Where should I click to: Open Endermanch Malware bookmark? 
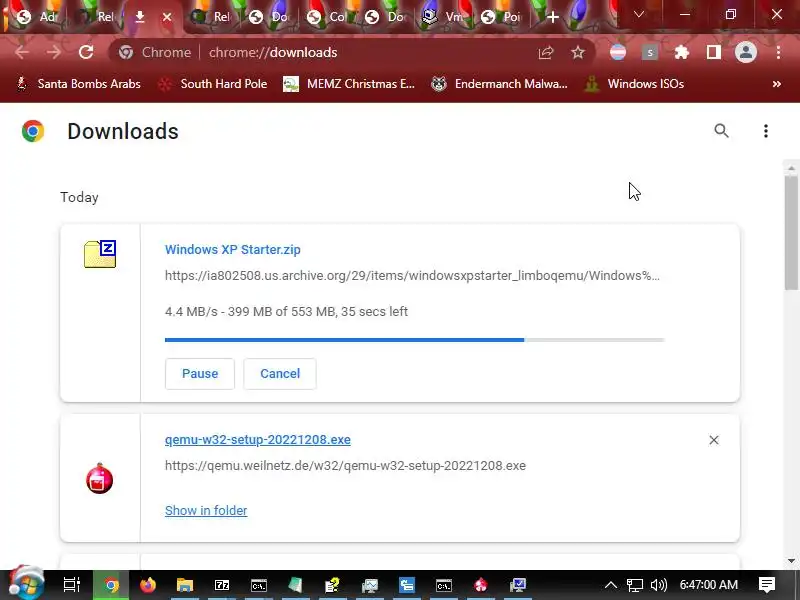(499, 84)
